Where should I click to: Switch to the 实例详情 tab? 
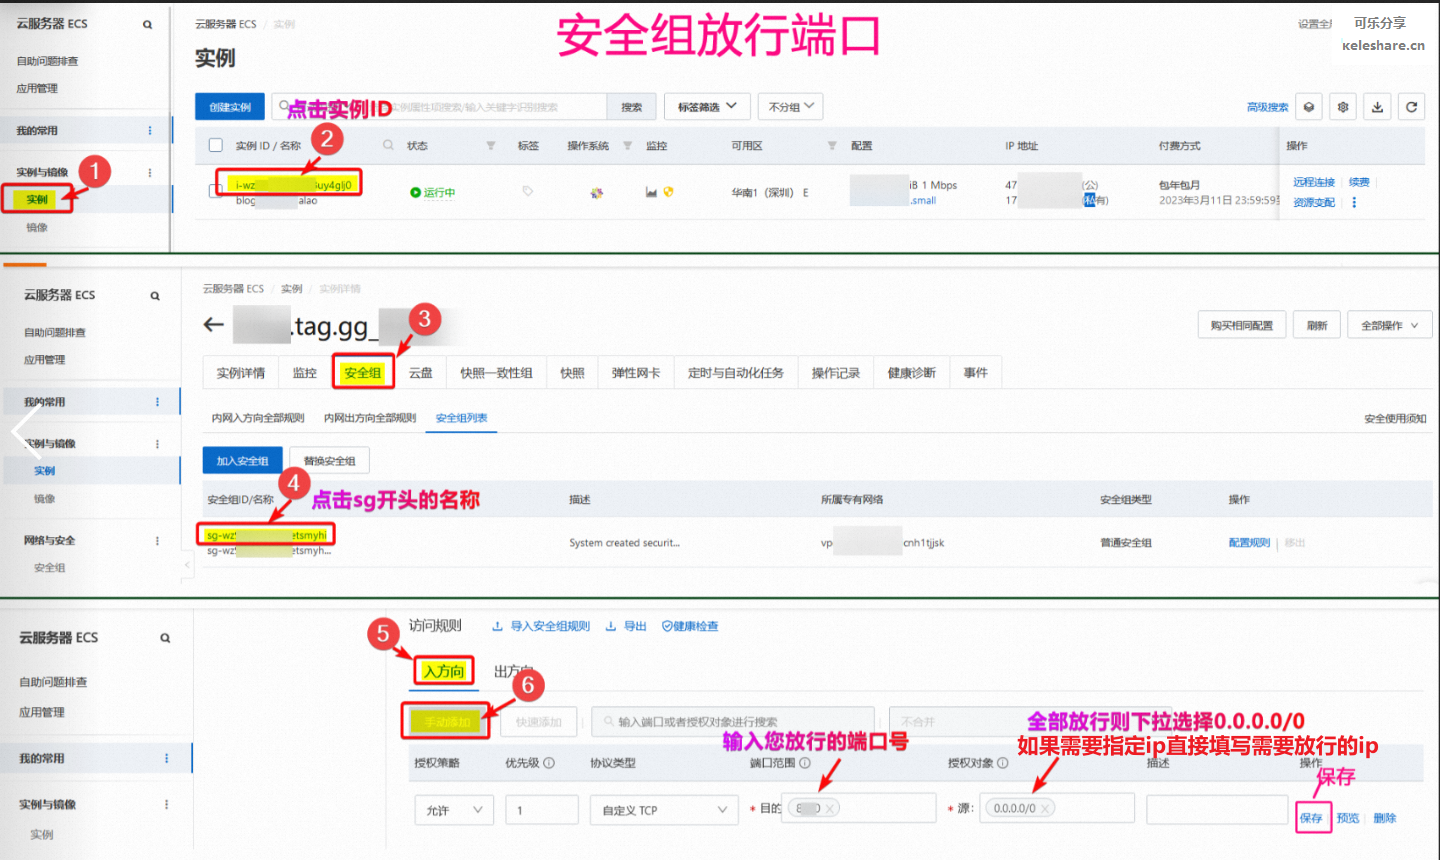(x=241, y=373)
